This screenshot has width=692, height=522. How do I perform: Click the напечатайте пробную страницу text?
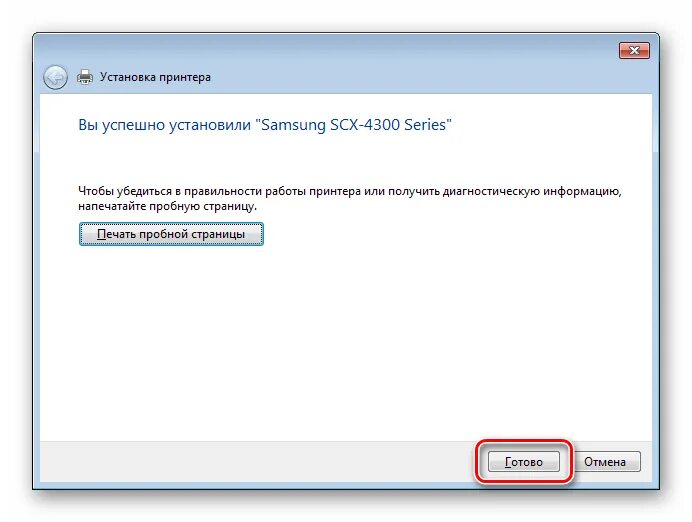(167, 206)
